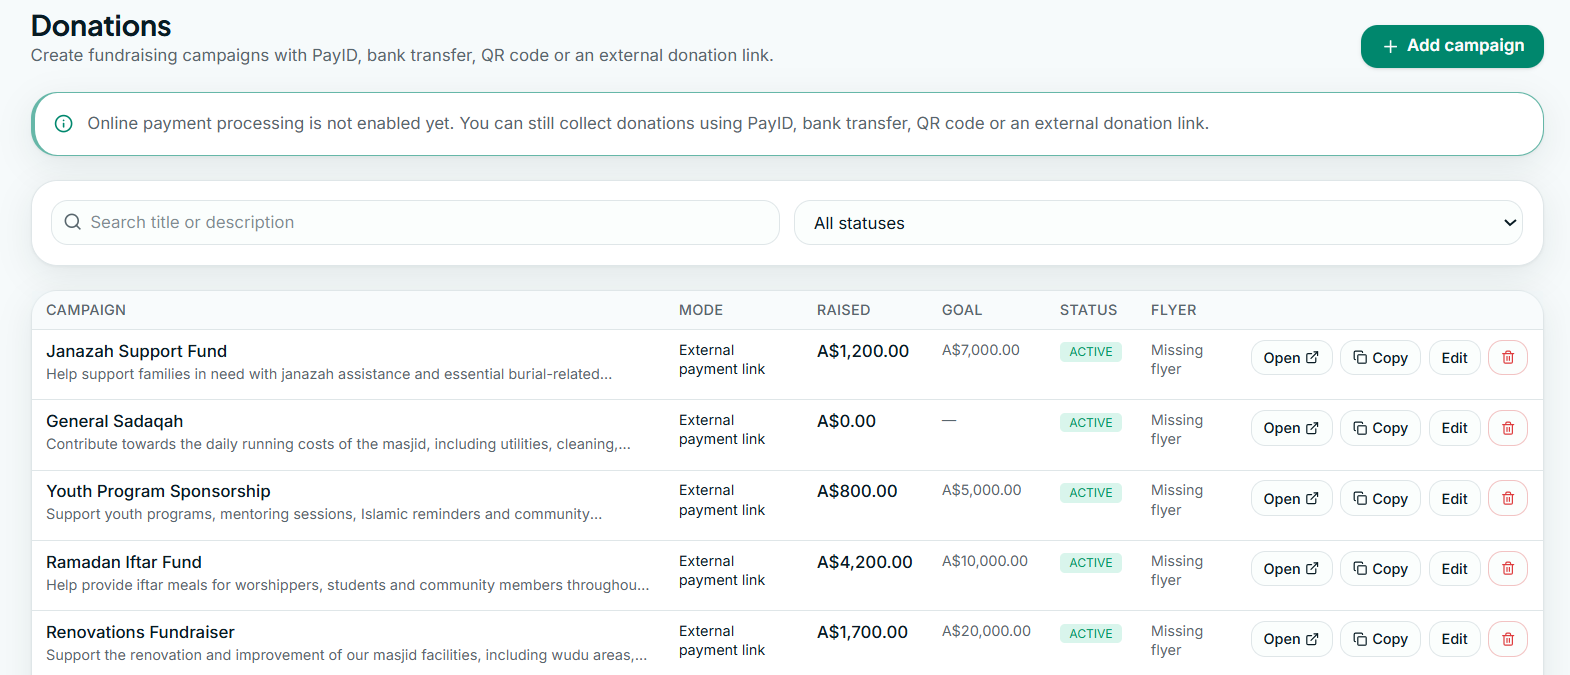This screenshot has height=675, width=1570.
Task: Open the Janazah Support Fund campaign link
Action: pos(1291,358)
